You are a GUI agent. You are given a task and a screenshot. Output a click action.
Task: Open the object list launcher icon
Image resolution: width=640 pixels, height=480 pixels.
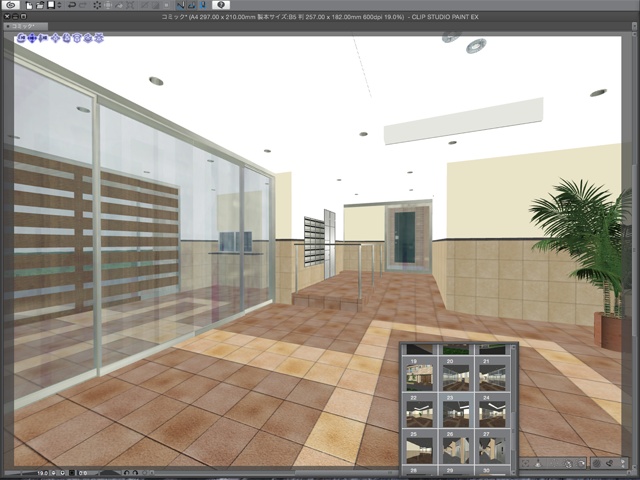(x=609, y=463)
